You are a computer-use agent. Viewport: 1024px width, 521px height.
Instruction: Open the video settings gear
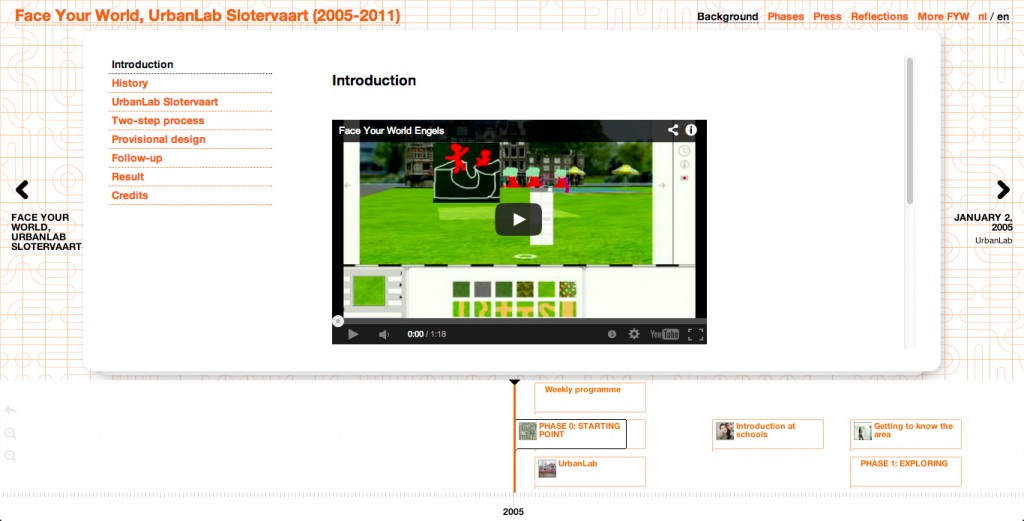click(634, 334)
